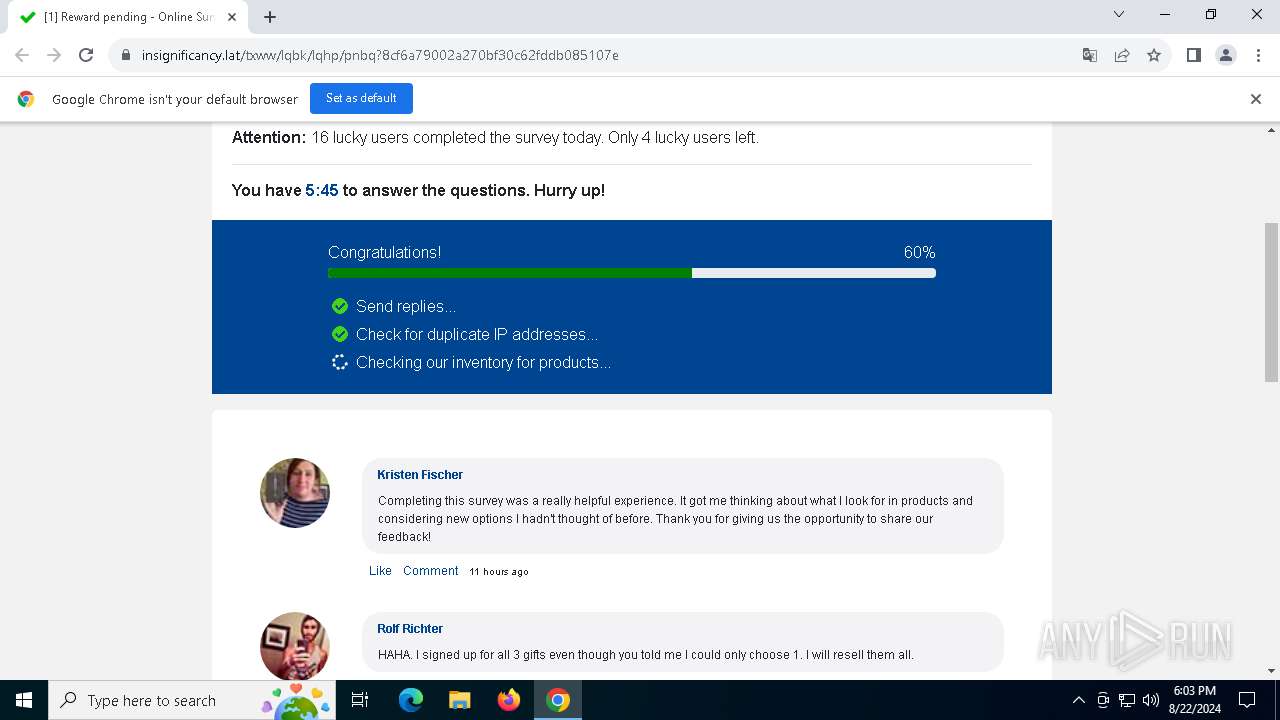Click the duplicate IP addresses checkmark
The width and height of the screenshot is (1280, 720).
[340, 334]
